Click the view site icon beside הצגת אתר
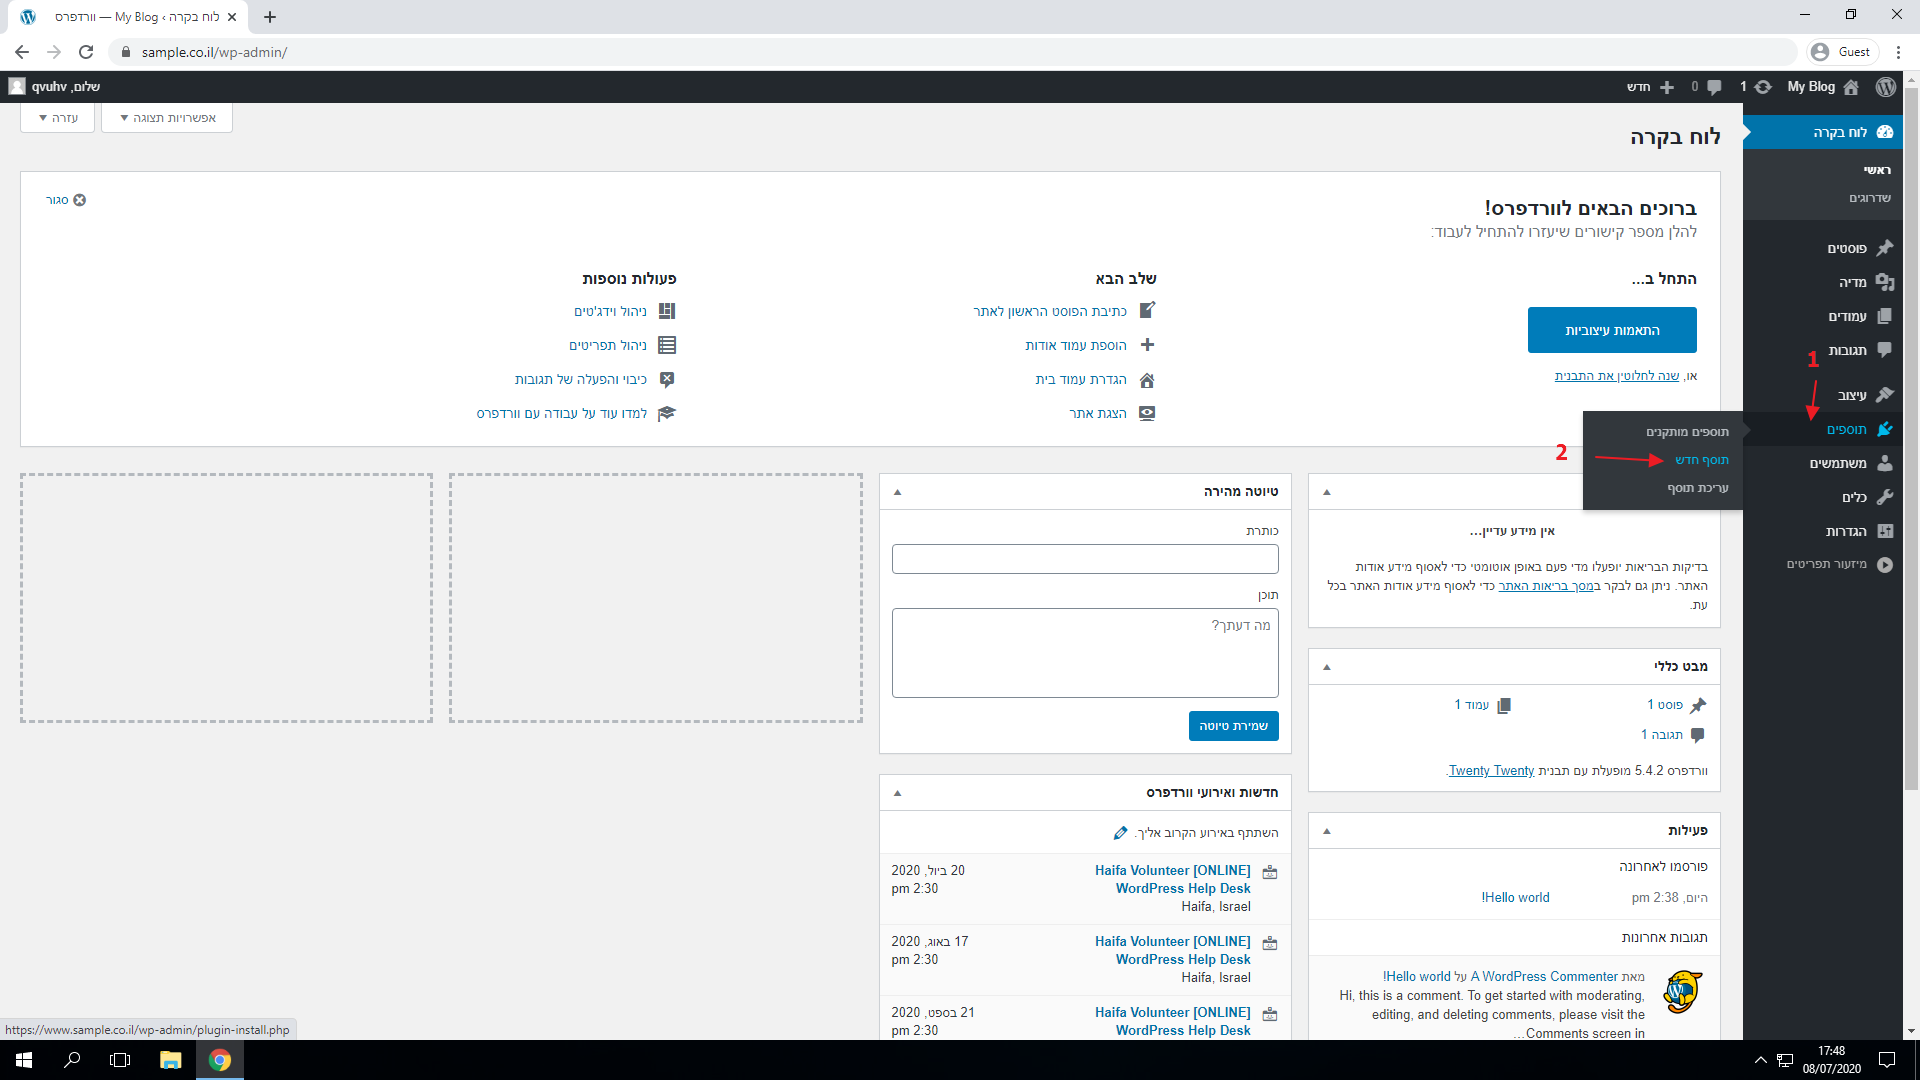 tap(1147, 413)
